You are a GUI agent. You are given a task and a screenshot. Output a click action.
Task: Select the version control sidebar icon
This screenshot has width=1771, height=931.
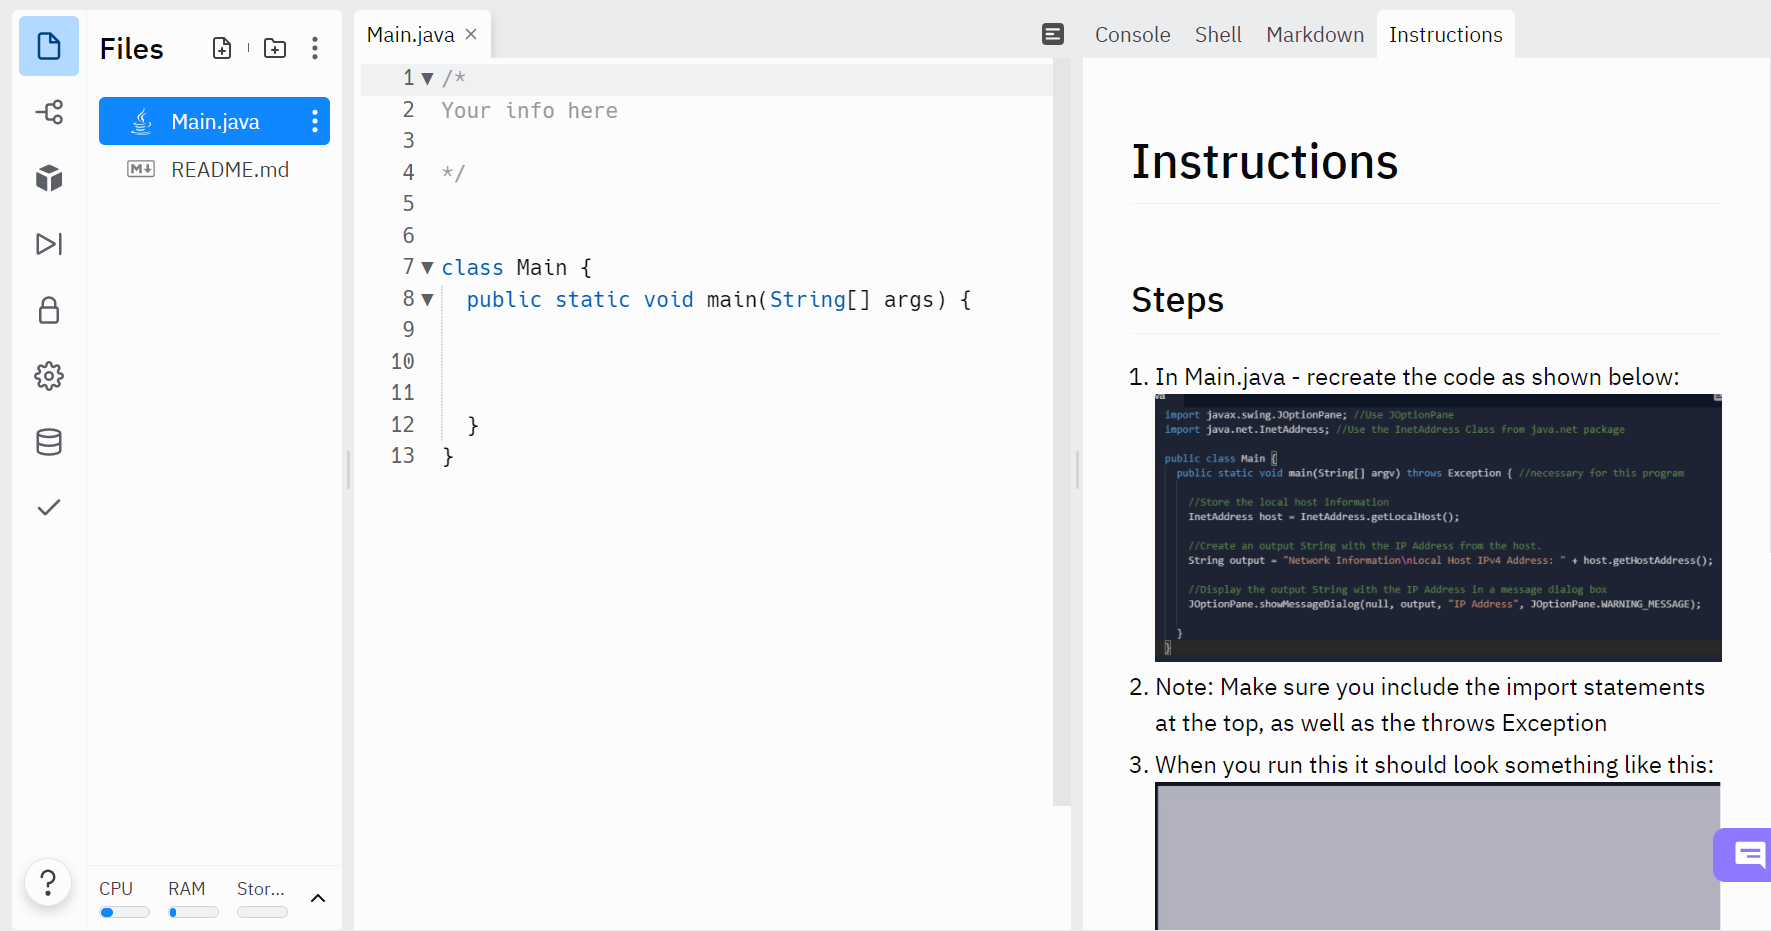pos(48,112)
